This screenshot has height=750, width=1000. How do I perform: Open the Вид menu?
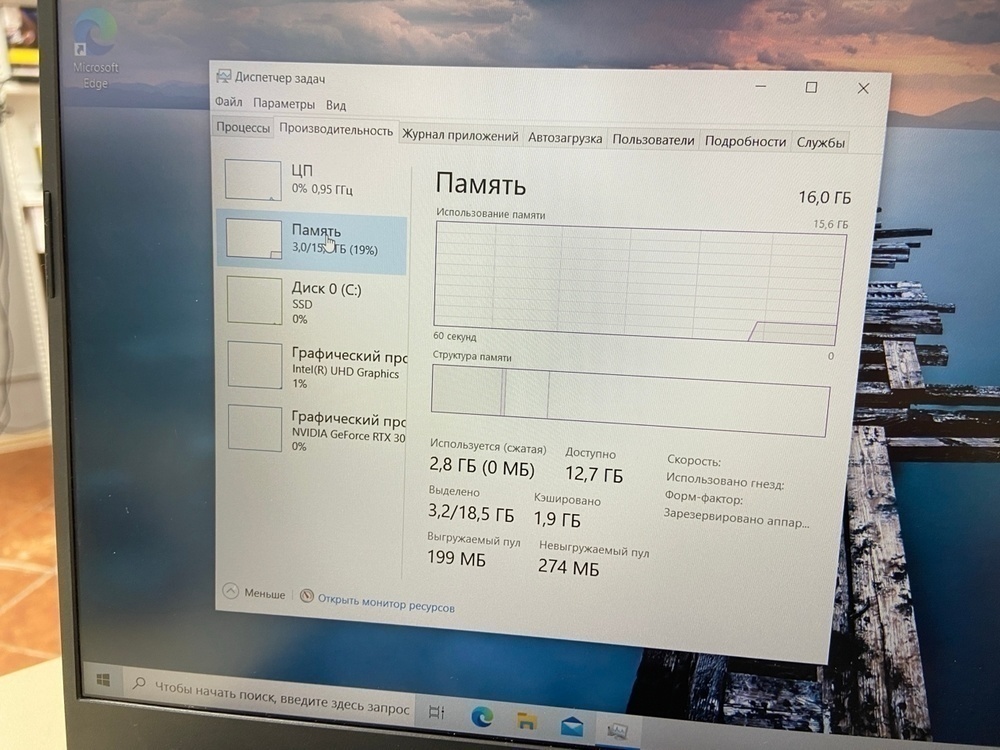click(336, 105)
